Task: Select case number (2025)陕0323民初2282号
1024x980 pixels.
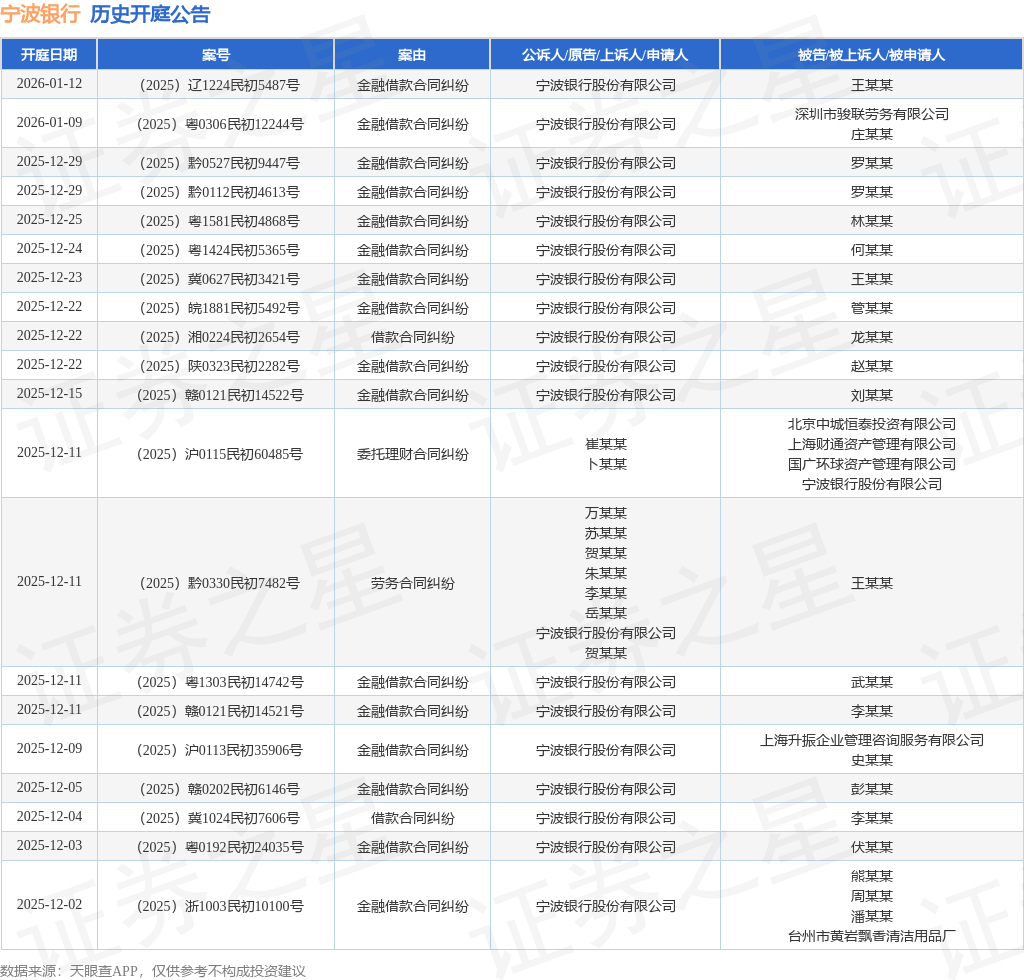Action: tap(219, 366)
